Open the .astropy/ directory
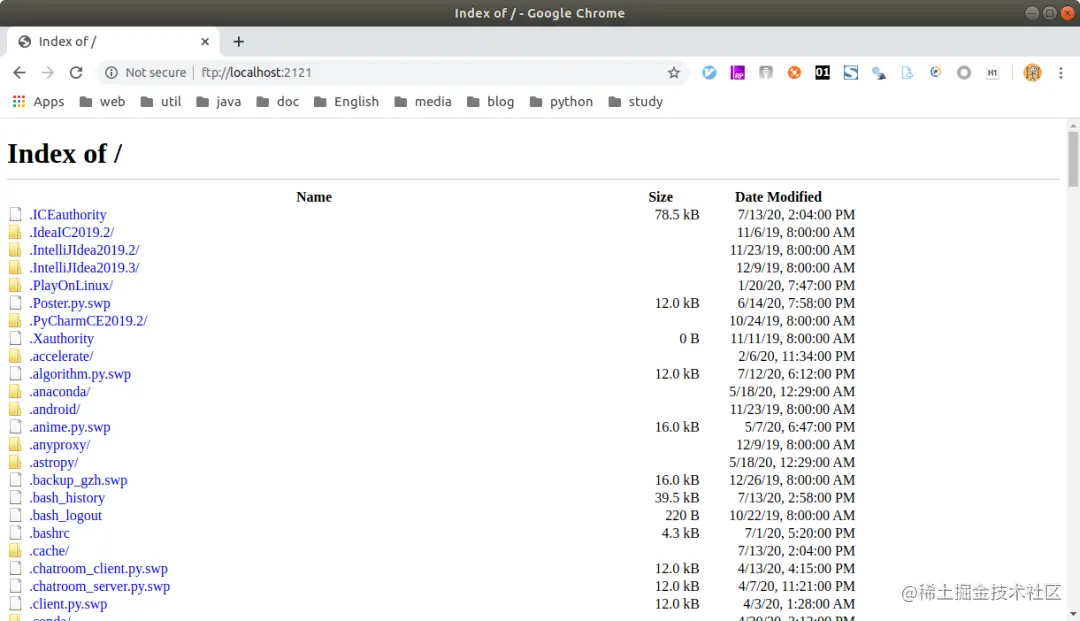This screenshot has height=621, width=1080. coord(54,463)
